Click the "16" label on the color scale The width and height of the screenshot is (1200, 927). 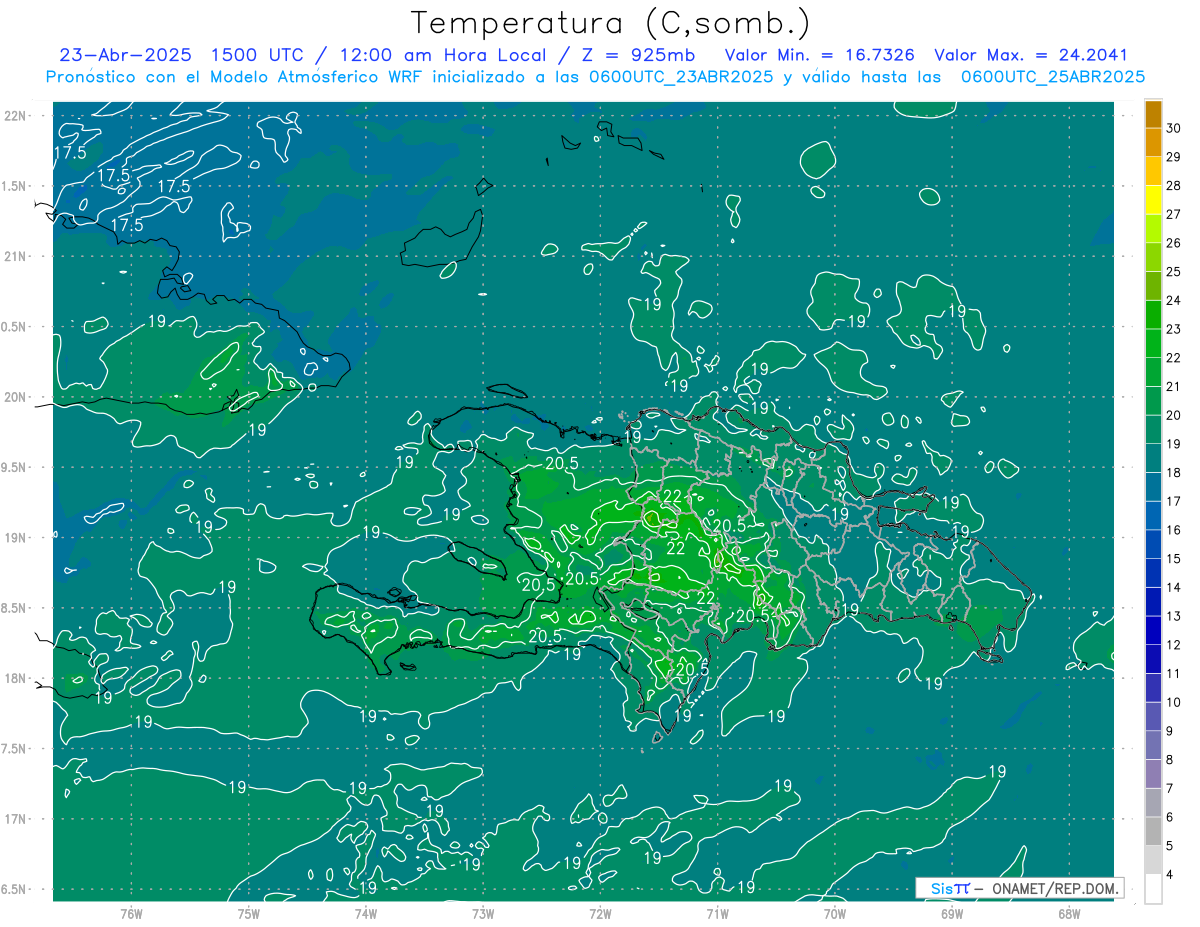point(1174,530)
